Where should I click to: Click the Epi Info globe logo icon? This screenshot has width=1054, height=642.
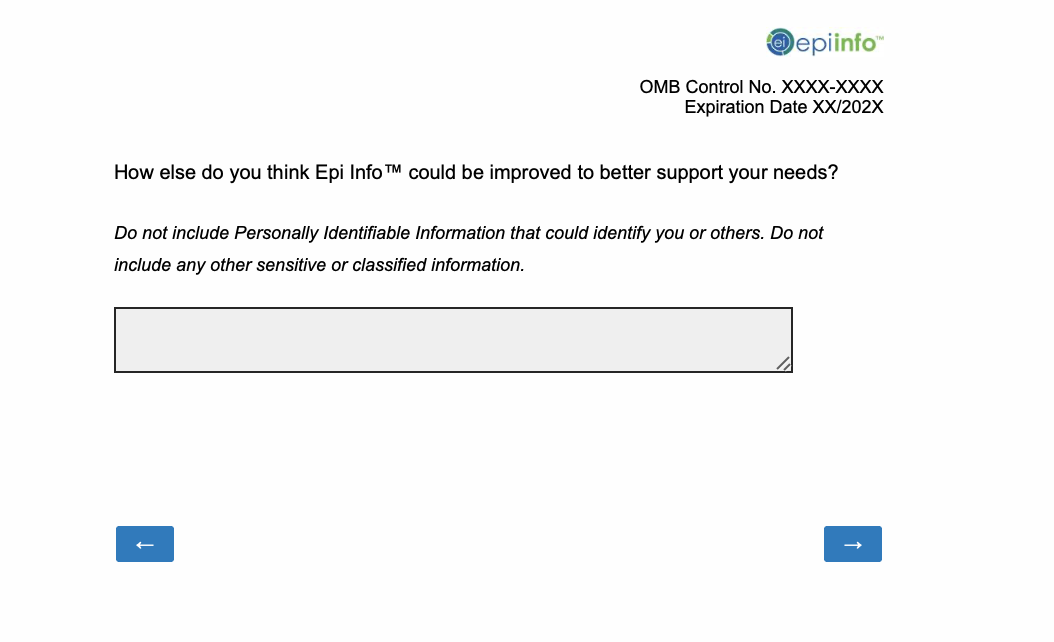[779, 42]
